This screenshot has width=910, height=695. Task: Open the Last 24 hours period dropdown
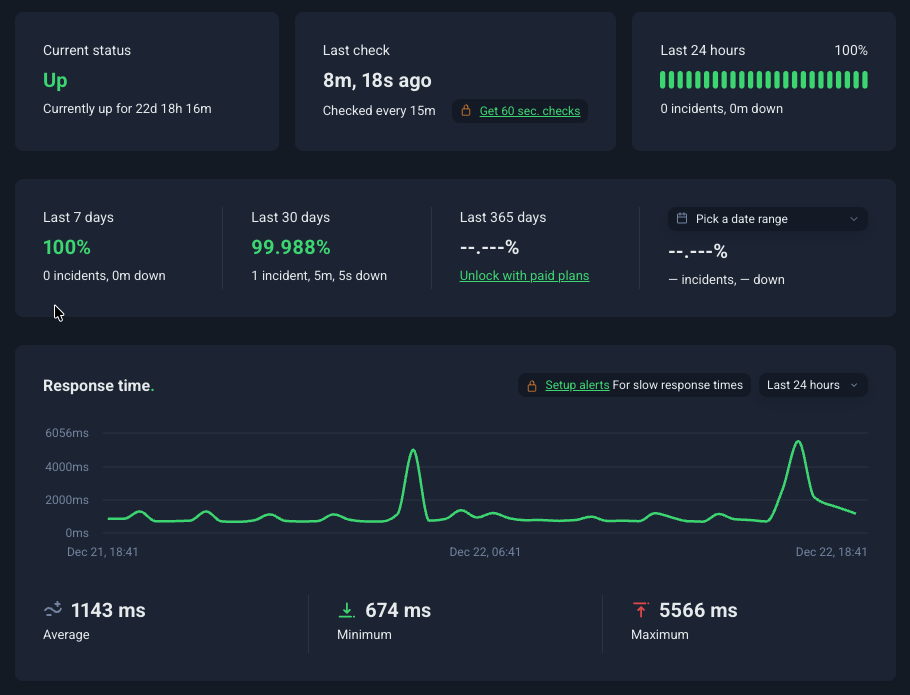point(812,385)
